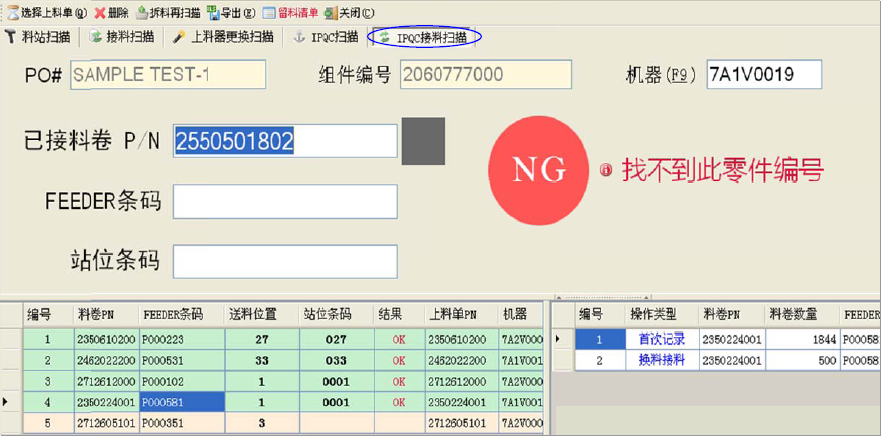882x437 pixels.
Task: Click the red X 删除 icon
Action: (x=100, y=12)
